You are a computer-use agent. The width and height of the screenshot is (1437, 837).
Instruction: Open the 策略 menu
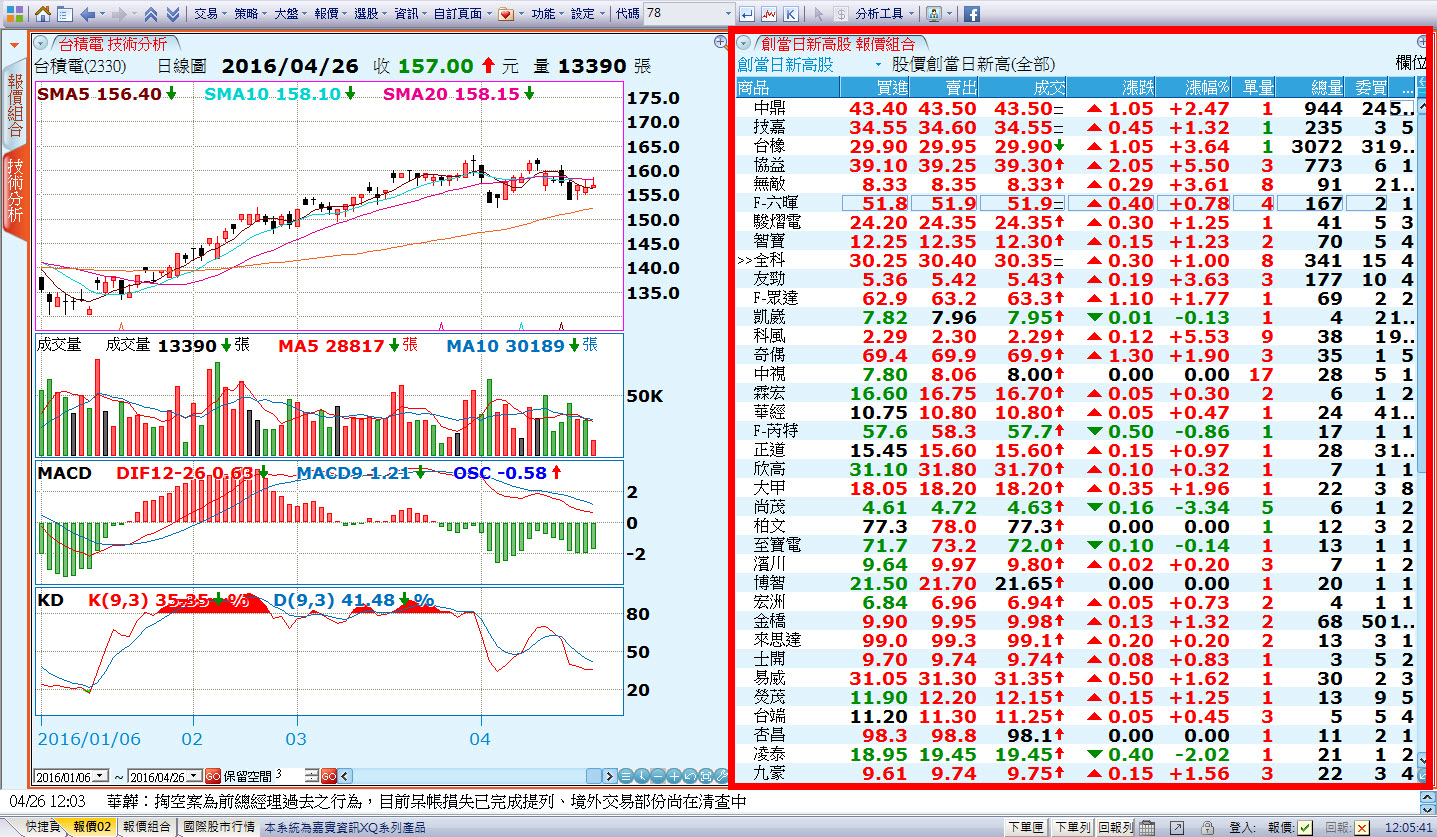point(250,14)
